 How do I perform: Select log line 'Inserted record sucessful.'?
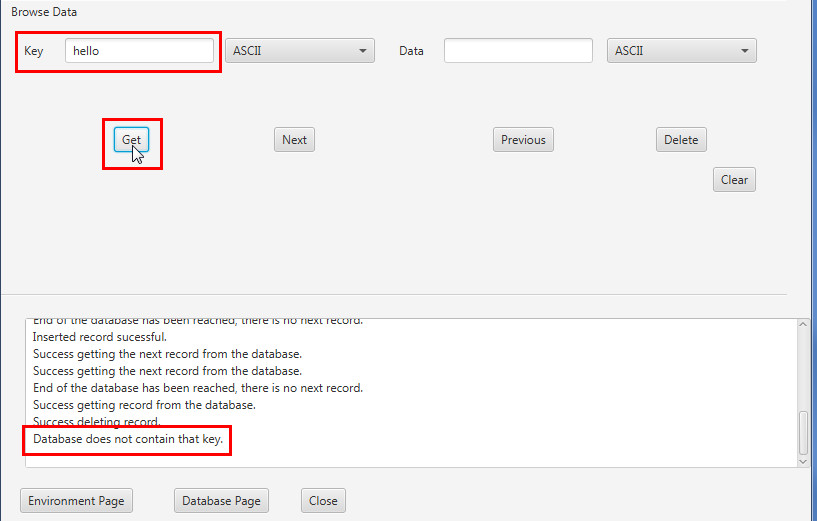[100, 337]
